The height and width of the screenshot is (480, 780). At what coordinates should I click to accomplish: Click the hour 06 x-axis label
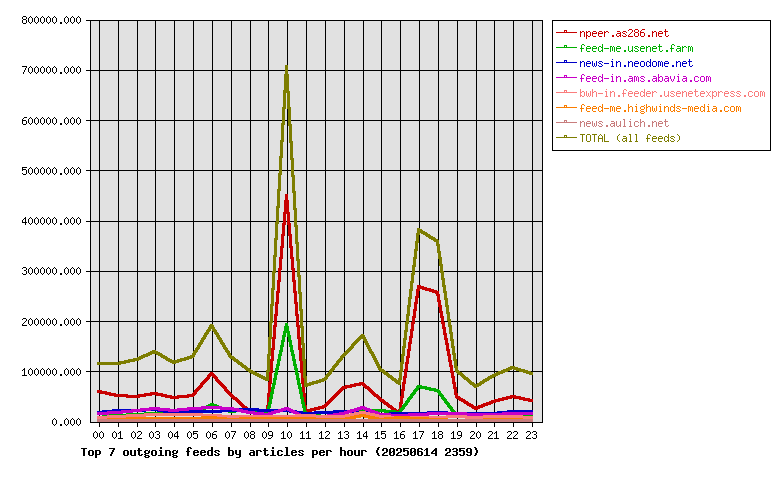pyautogui.click(x=211, y=435)
